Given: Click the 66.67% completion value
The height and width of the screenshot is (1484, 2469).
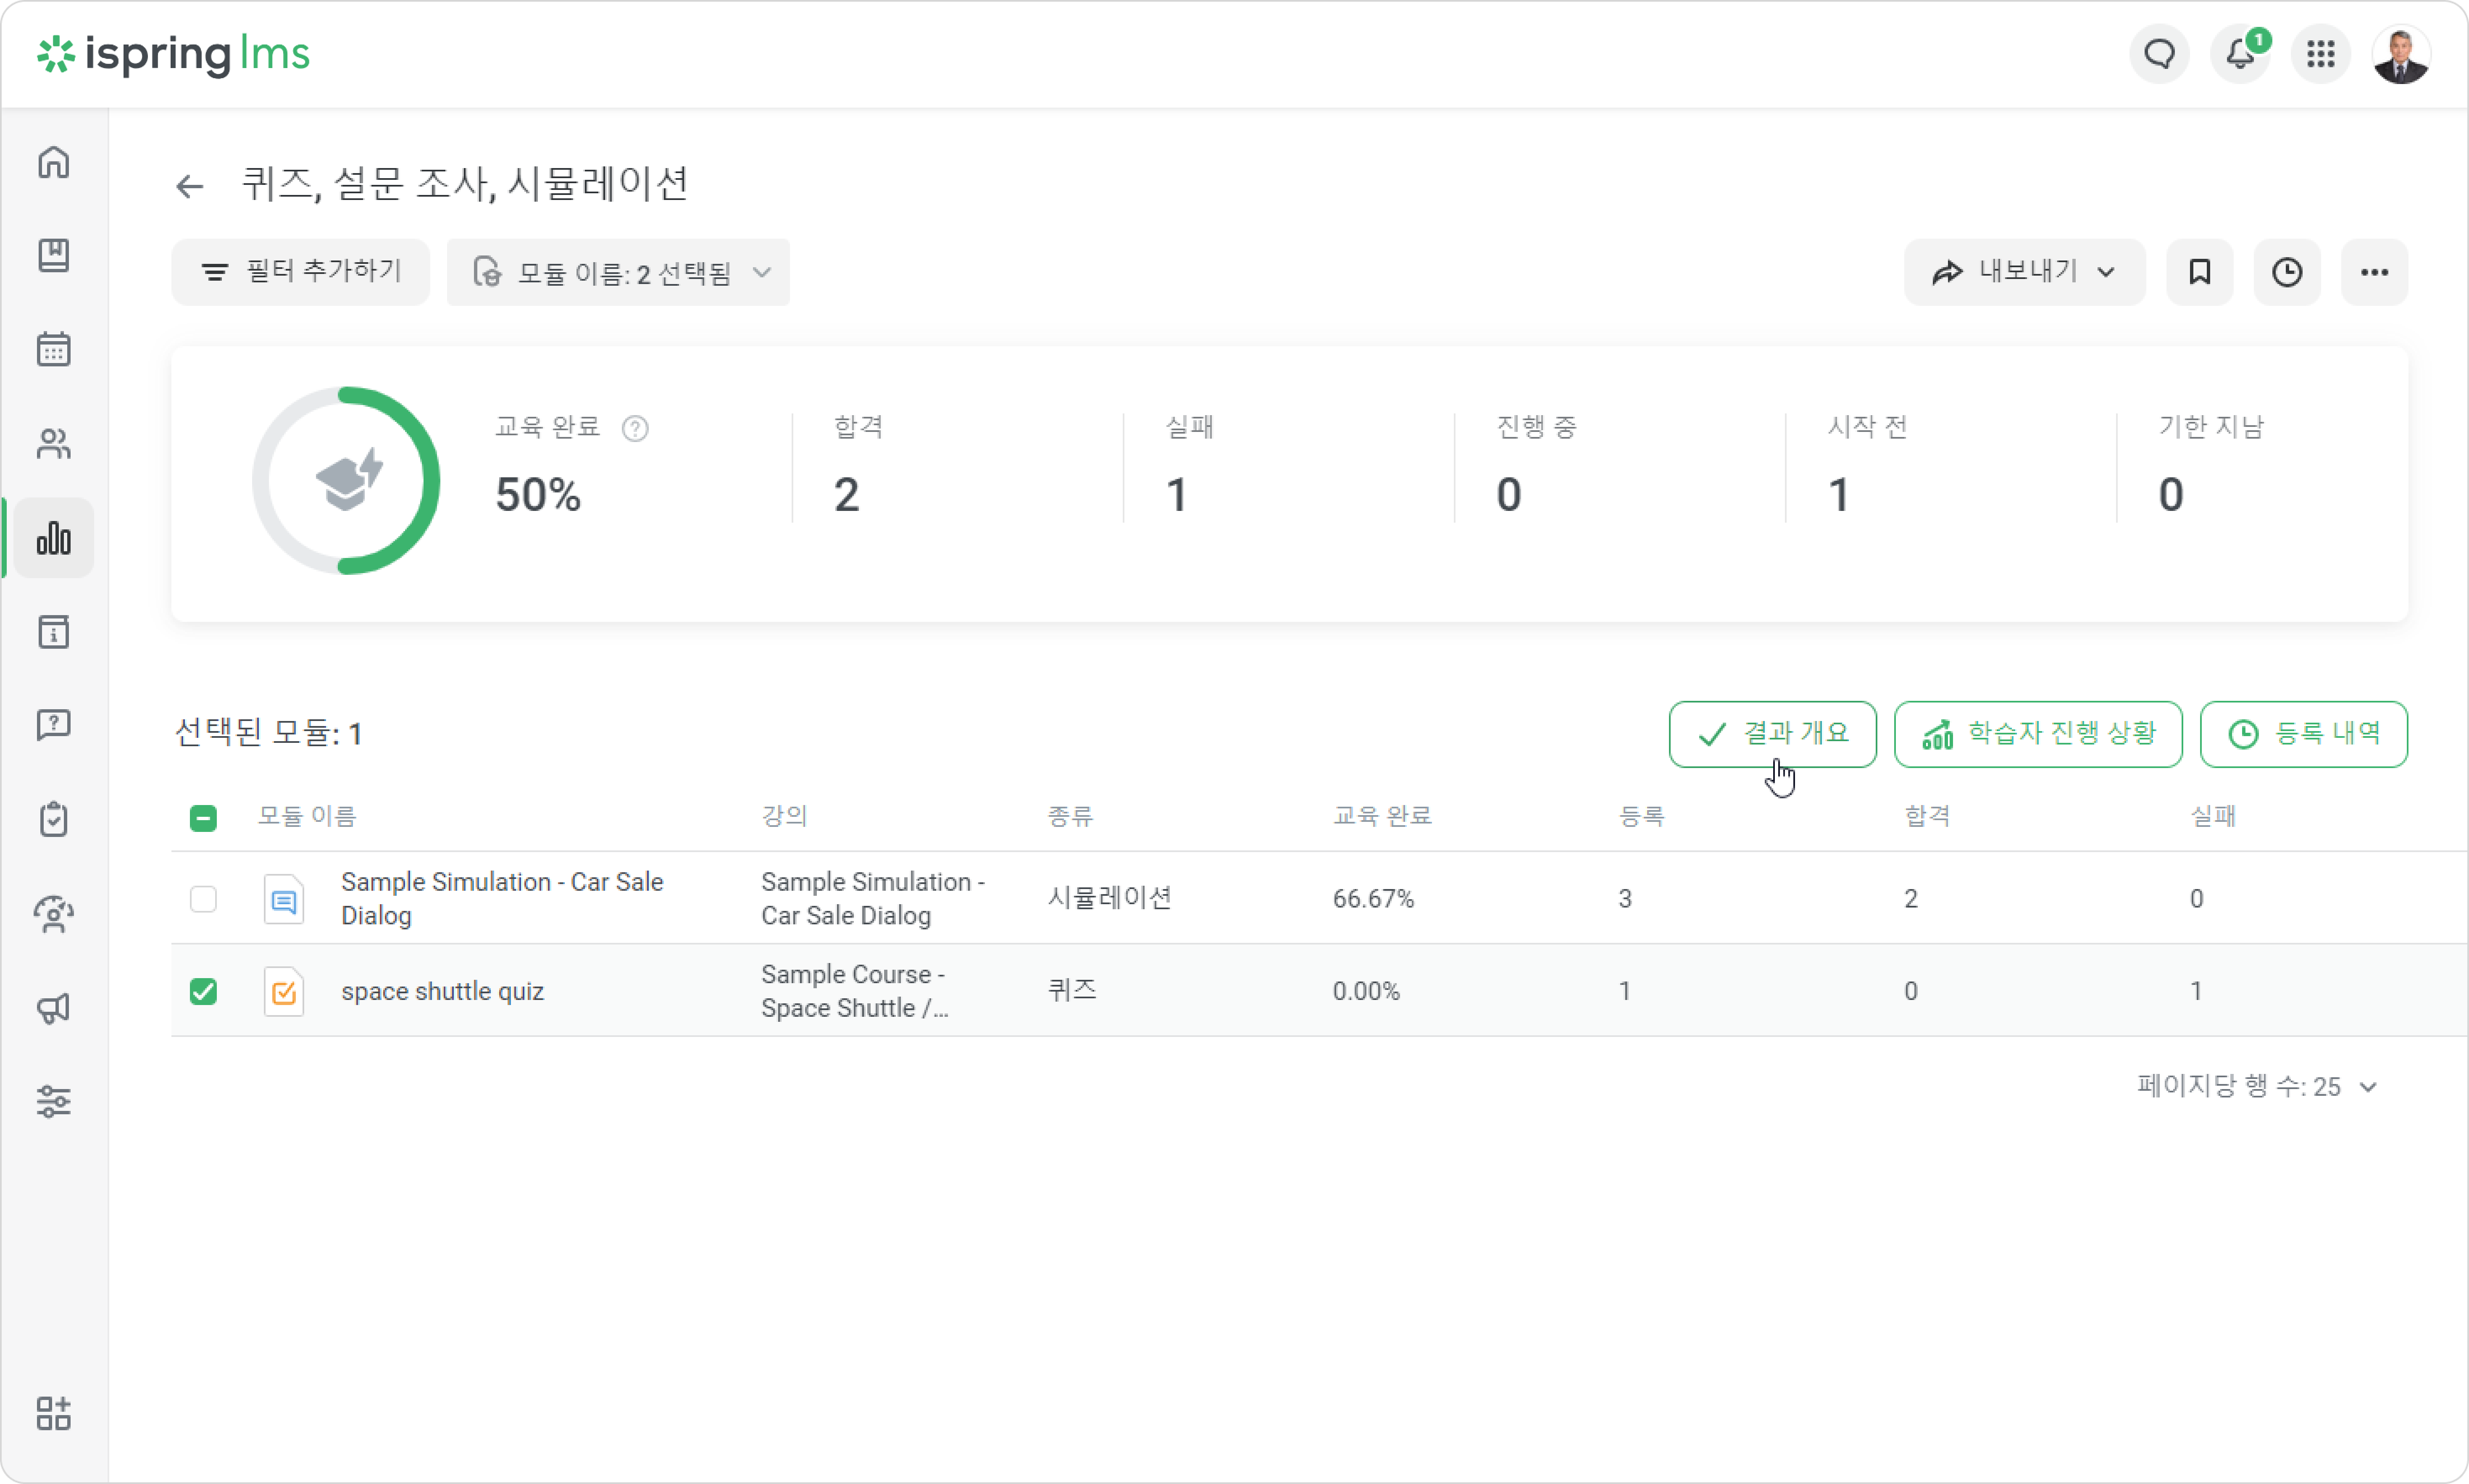Looking at the screenshot, I should [1374, 899].
